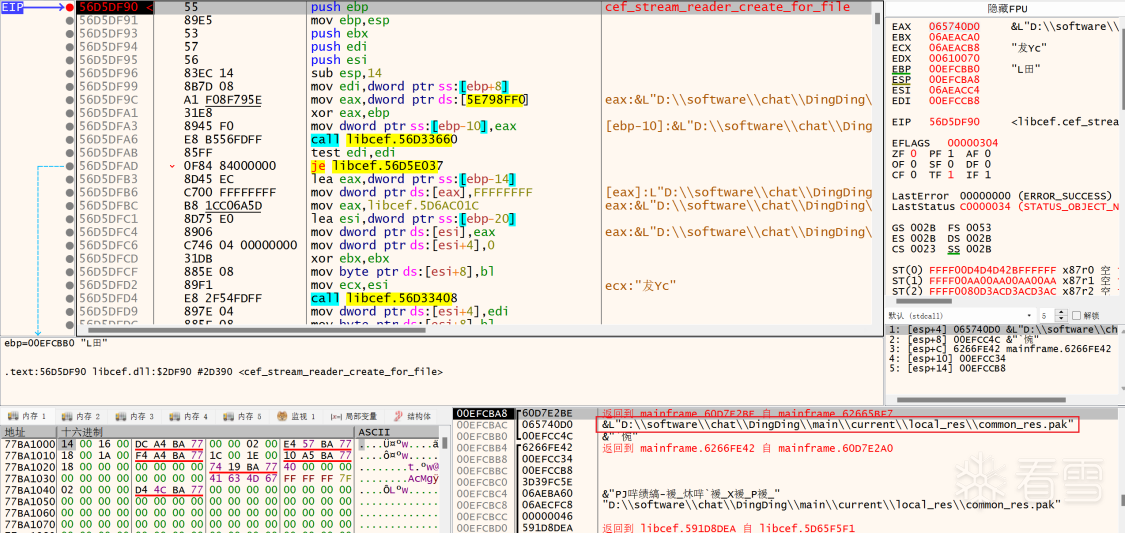Toggle breakpoint dot beside 56D5DFD4
This screenshot has width=1125, height=533.
[70, 298]
